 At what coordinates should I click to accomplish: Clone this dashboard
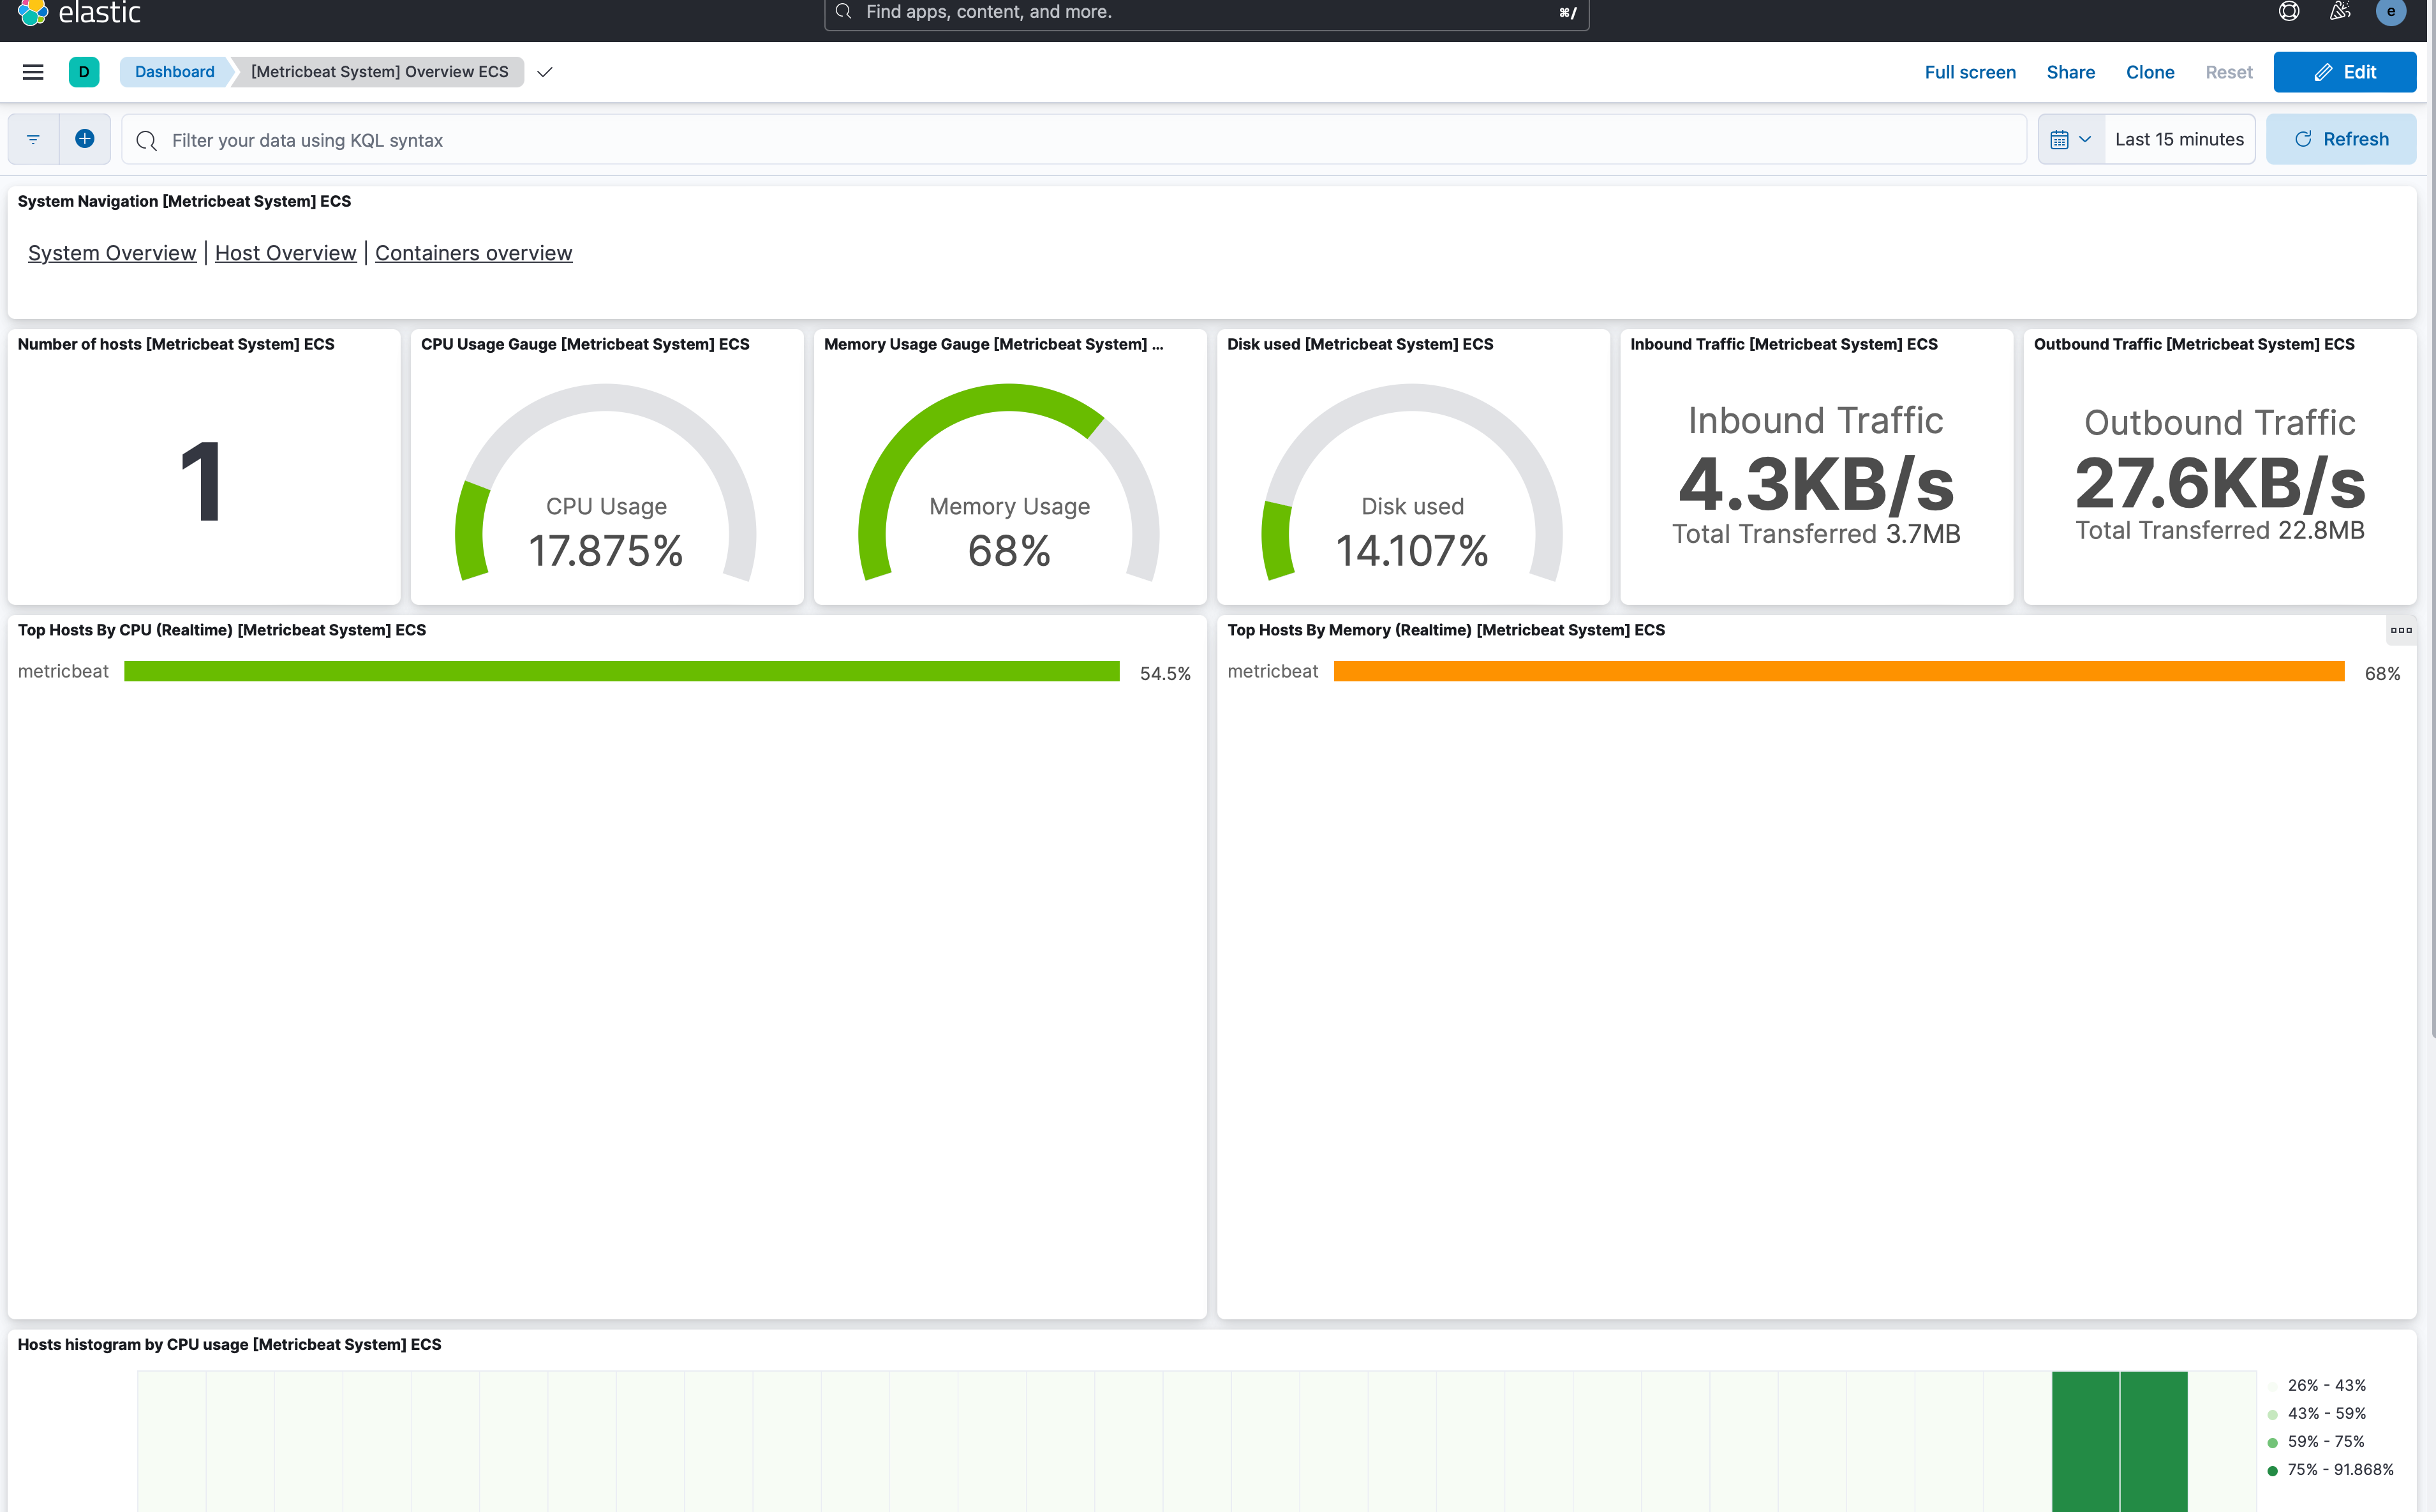point(2150,72)
